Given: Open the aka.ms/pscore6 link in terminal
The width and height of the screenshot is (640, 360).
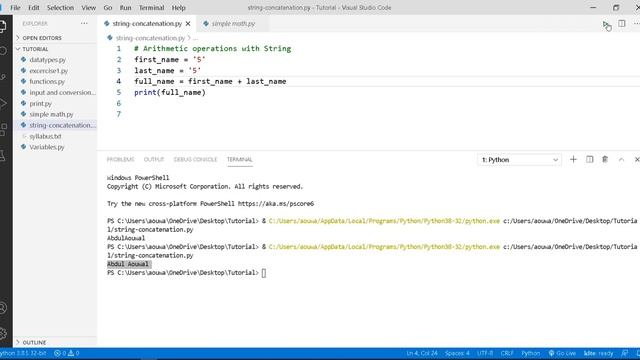Looking at the screenshot, I should point(276,204).
